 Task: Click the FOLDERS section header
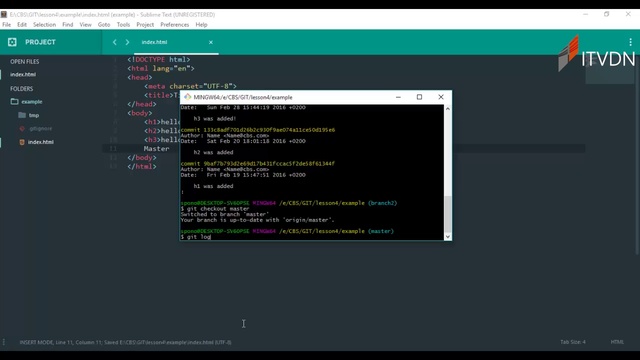(22, 89)
